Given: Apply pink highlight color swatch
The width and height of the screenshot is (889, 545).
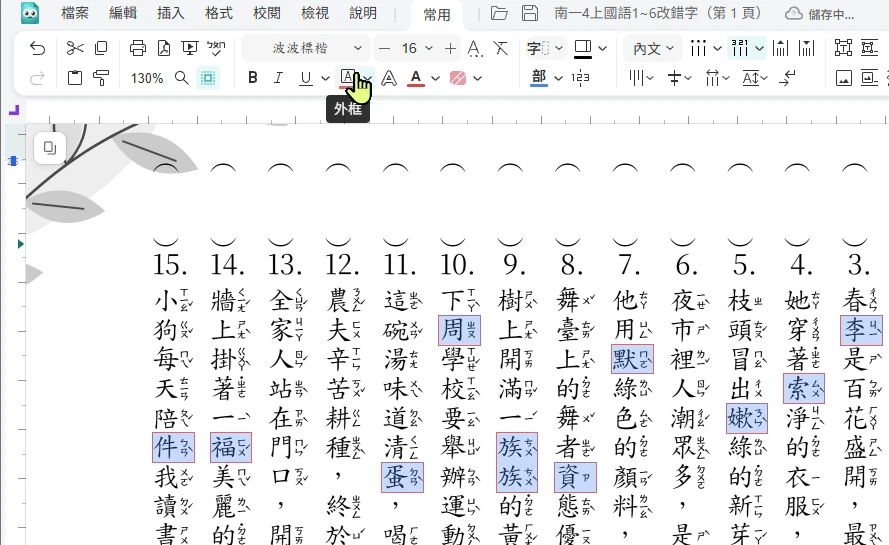Looking at the screenshot, I should 458,78.
